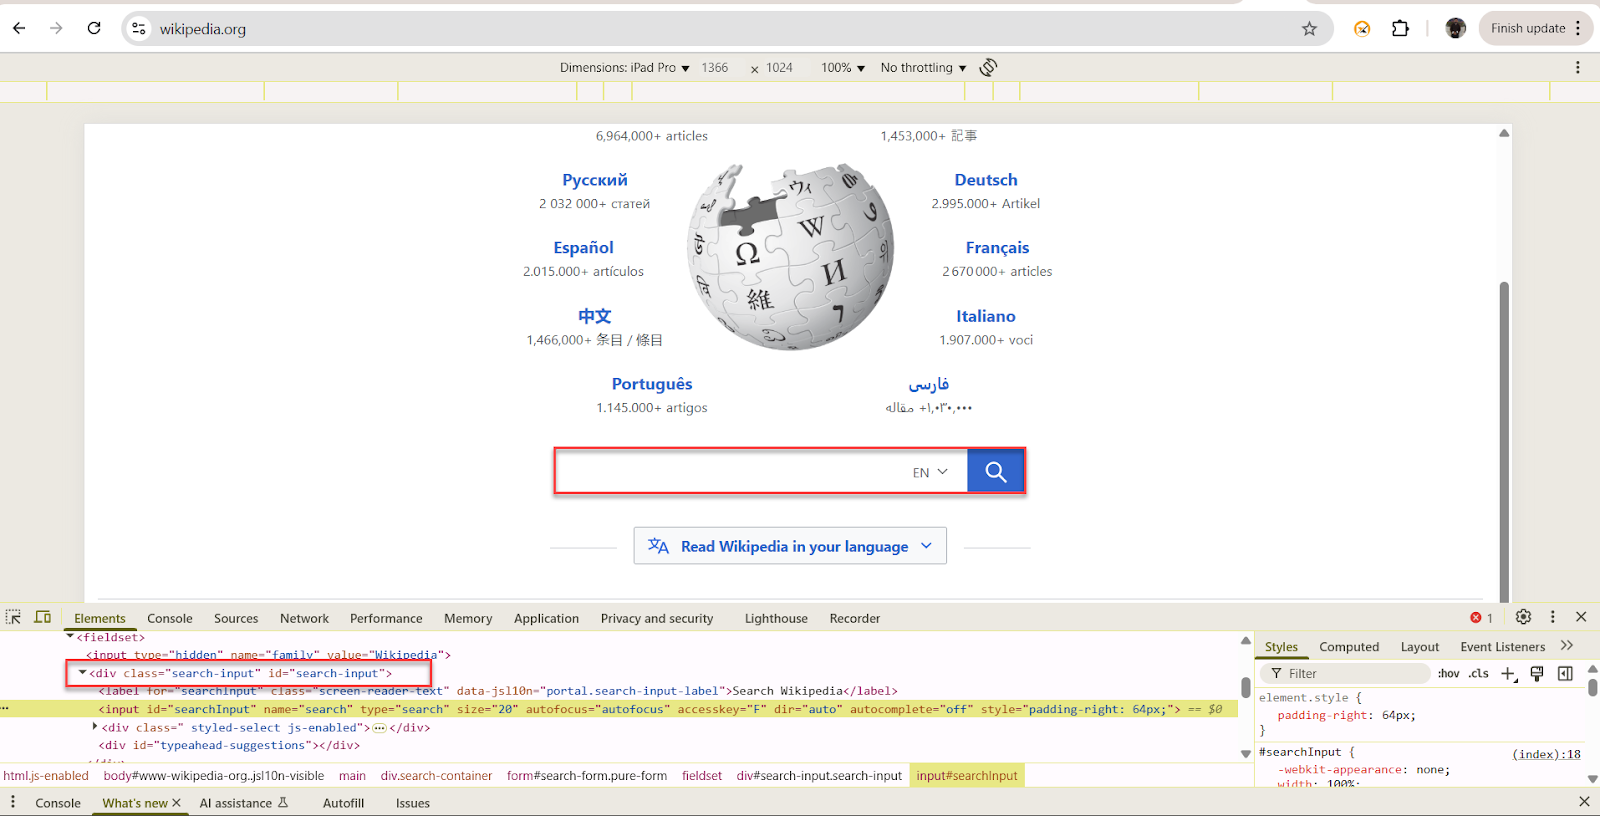Viewport: 1600px width, 816px height.
Task: Switch to Application tab
Action: [546, 618]
